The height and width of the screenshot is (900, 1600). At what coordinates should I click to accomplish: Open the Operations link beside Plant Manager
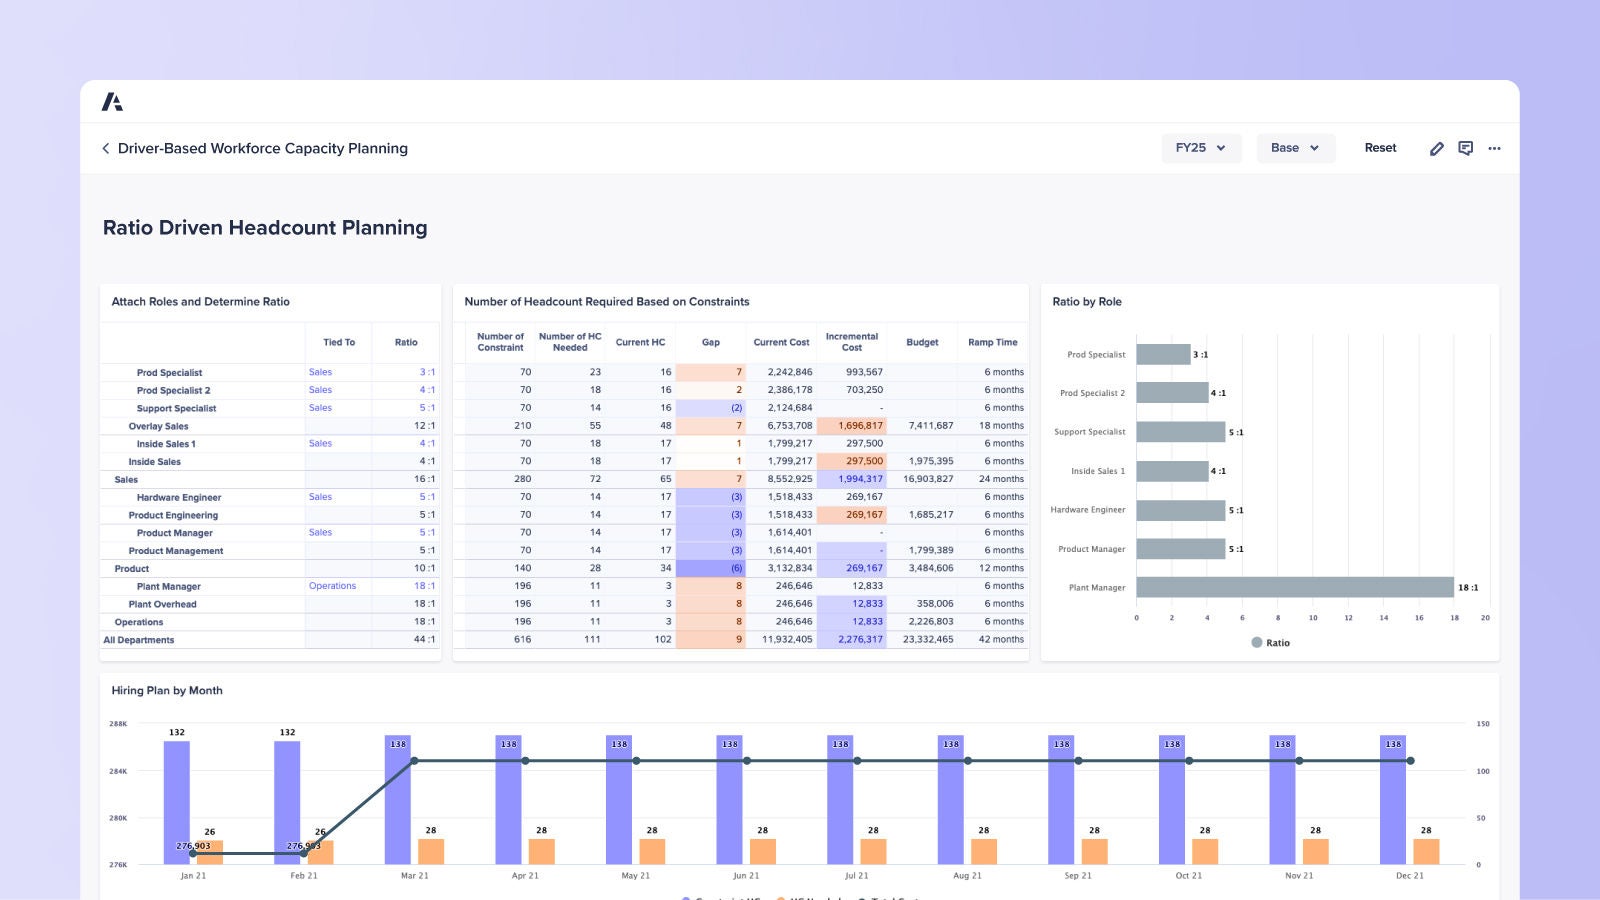(334, 586)
